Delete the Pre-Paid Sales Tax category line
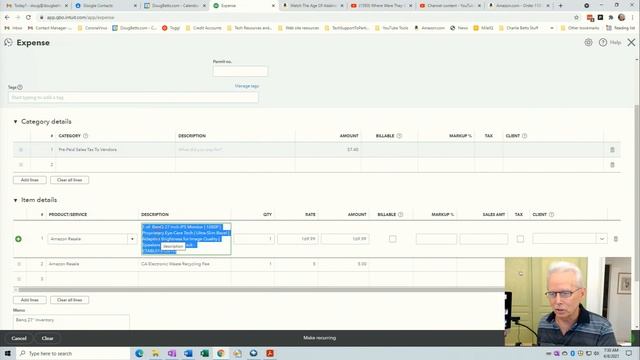Viewport: 640px width, 360px height. click(x=612, y=150)
